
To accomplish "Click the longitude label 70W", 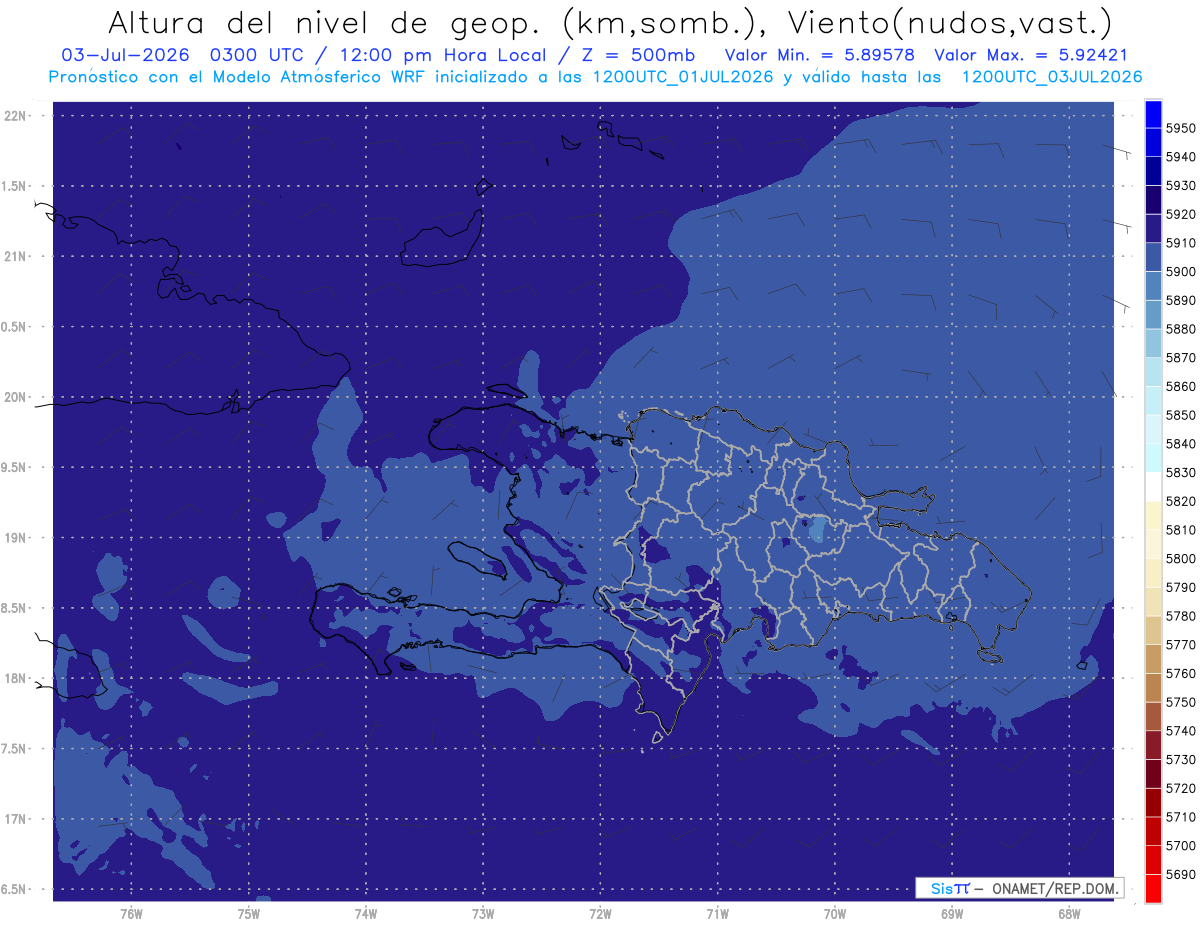I will [x=835, y=914].
